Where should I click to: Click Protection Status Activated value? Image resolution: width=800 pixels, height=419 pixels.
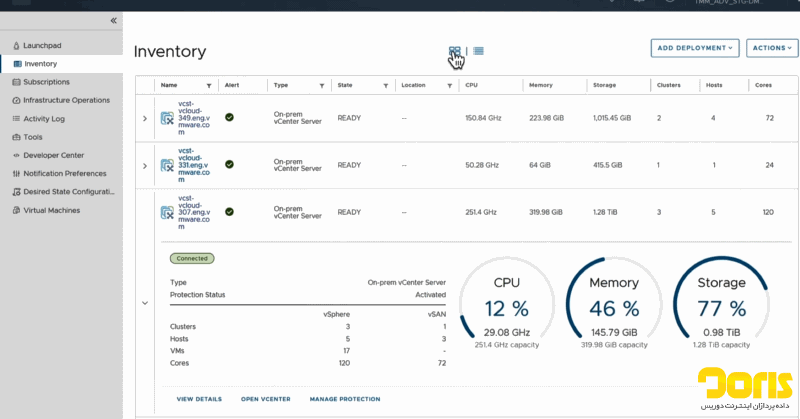point(431,295)
